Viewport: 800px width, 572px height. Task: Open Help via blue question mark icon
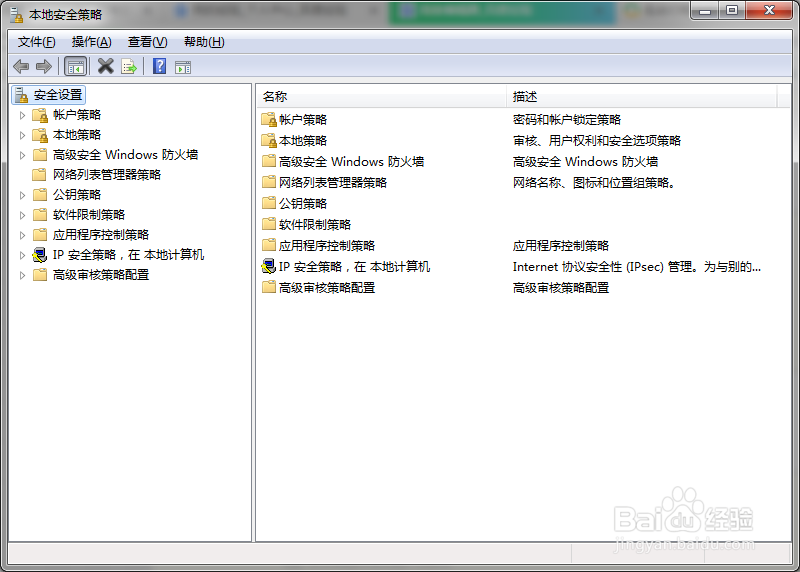pyautogui.click(x=159, y=66)
